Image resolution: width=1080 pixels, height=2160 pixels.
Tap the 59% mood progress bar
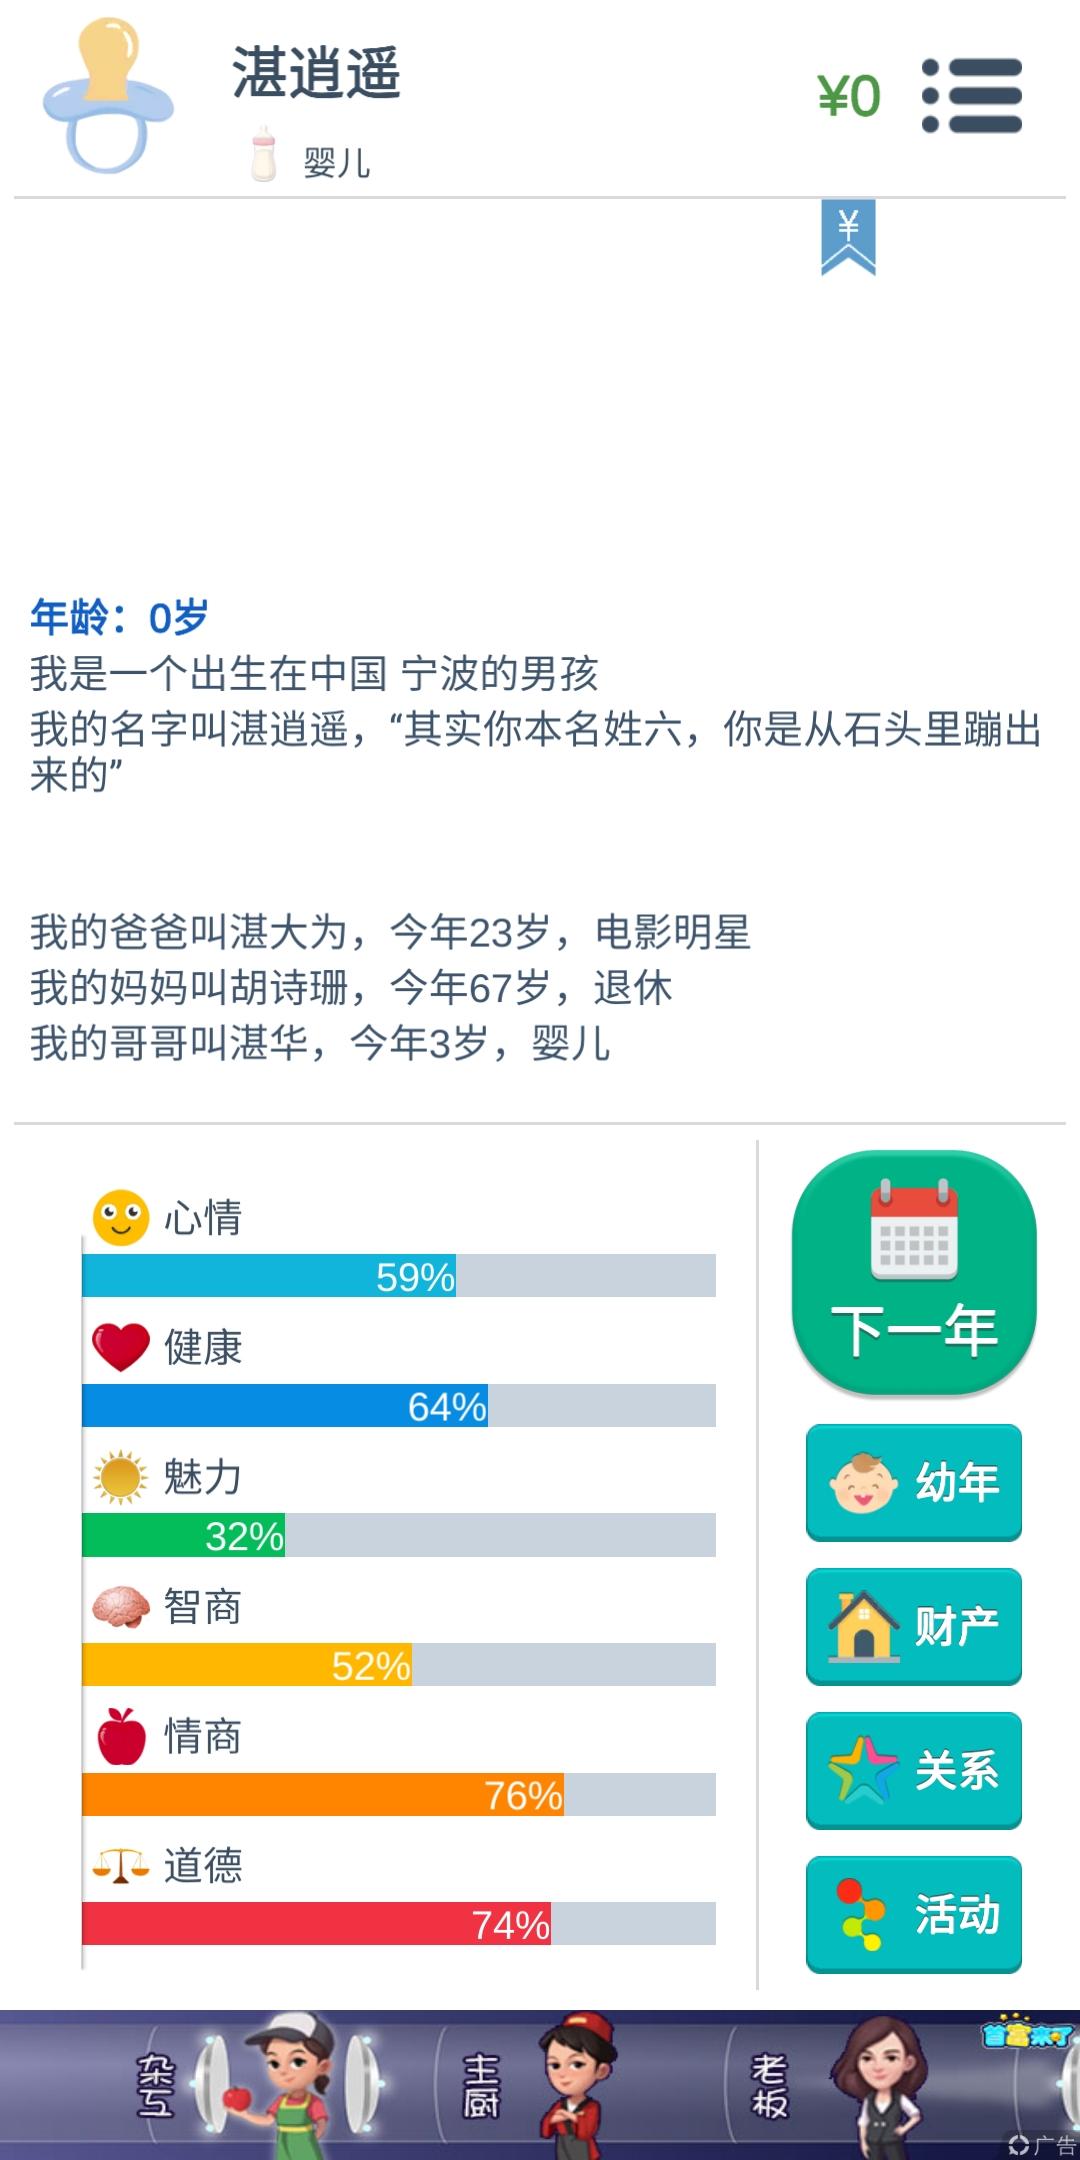[x=399, y=1275]
